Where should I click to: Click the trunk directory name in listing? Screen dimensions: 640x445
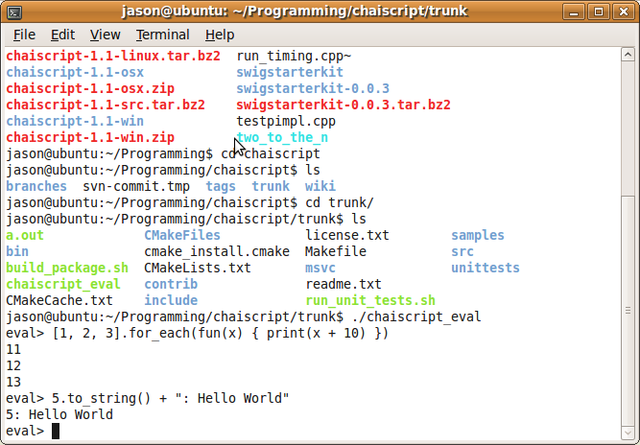click(271, 186)
